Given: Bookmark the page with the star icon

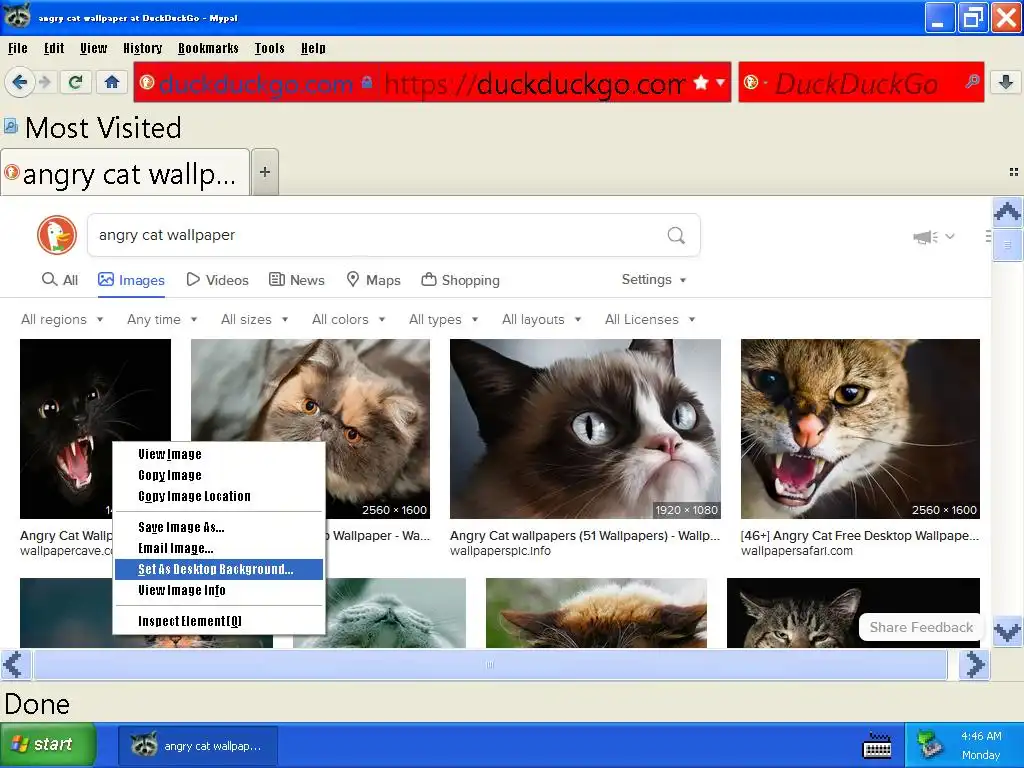Looking at the screenshot, I should tap(701, 82).
